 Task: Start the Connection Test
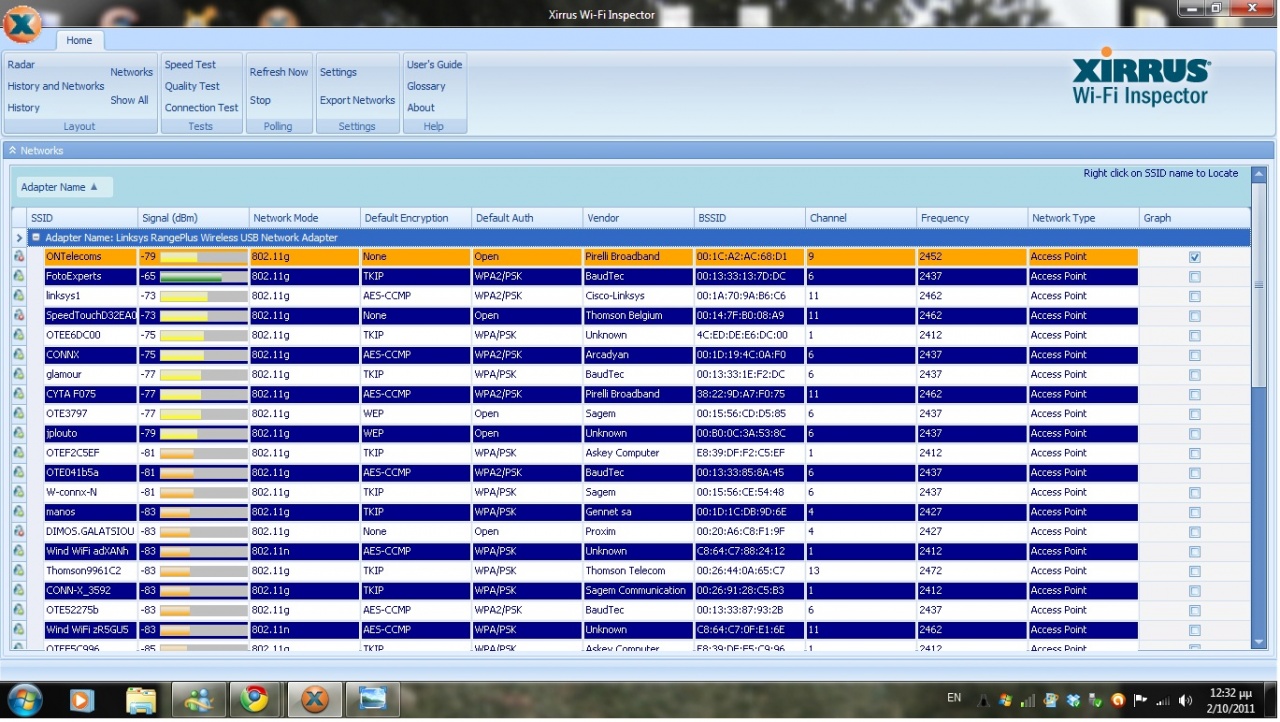click(201, 108)
